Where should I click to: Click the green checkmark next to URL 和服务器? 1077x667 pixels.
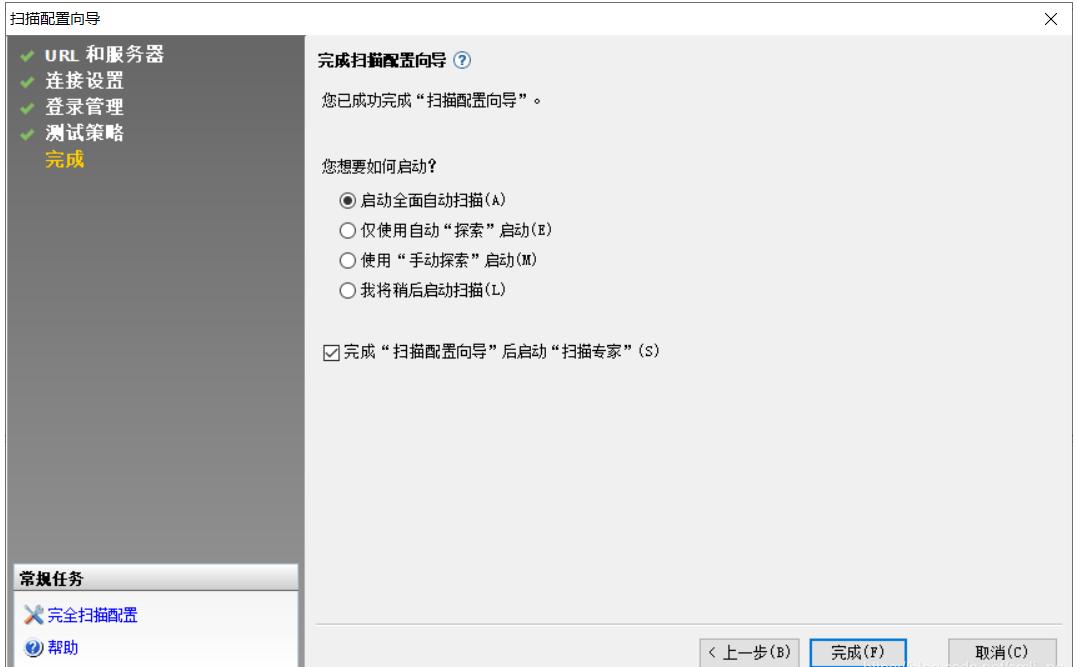point(27,56)
